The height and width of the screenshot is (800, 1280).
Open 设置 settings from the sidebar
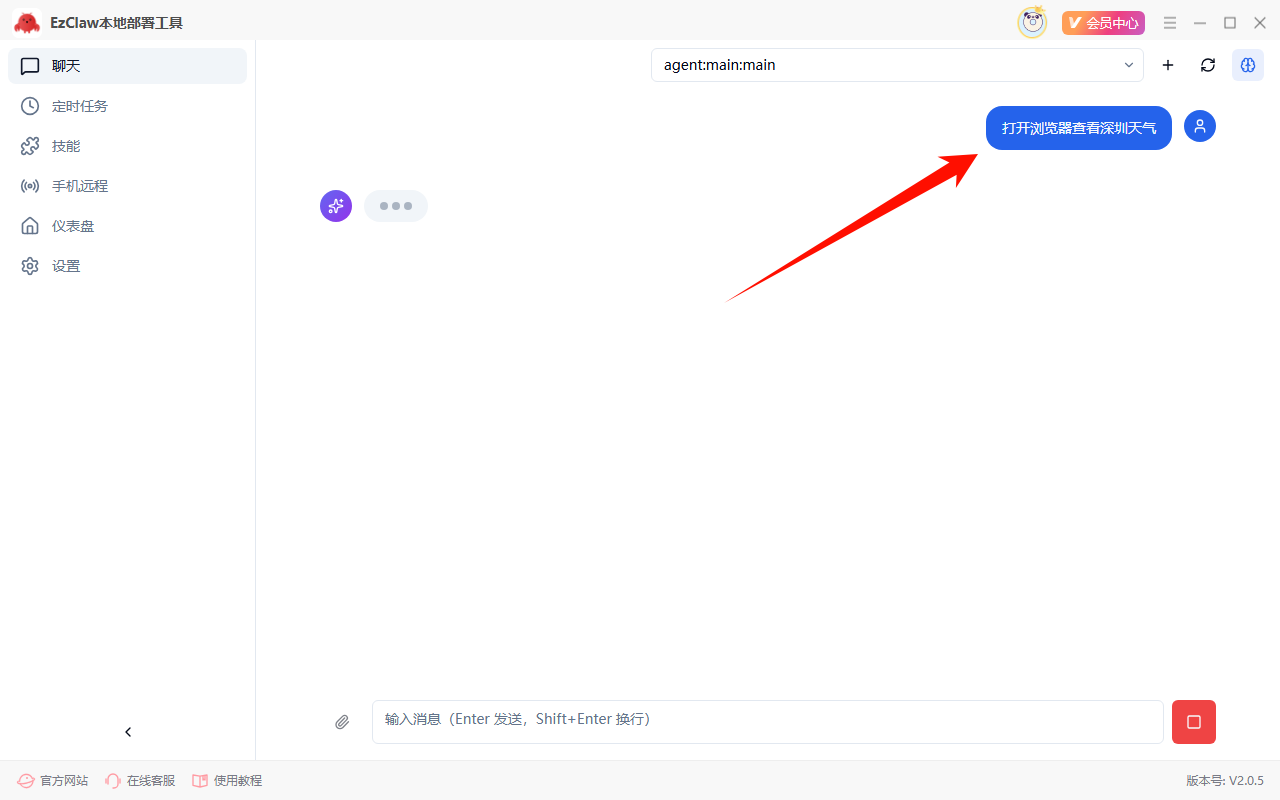[66, 266]
